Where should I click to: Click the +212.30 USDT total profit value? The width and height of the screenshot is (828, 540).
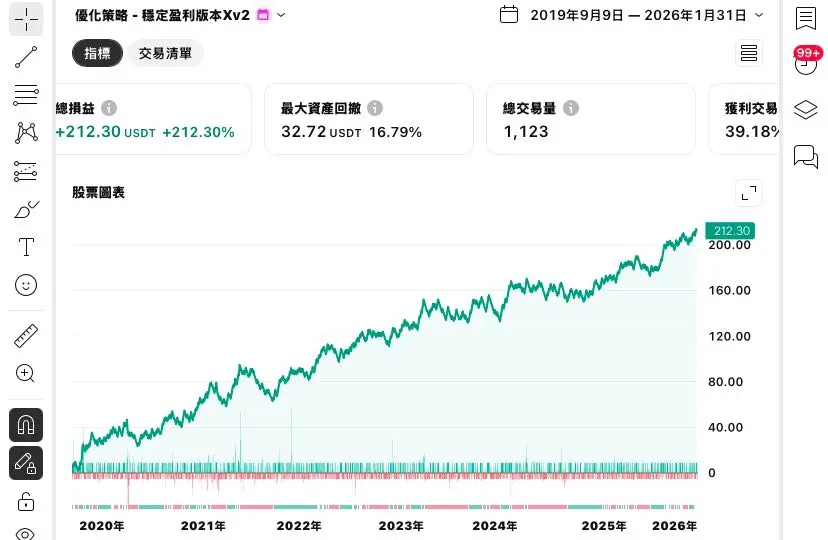106,132
